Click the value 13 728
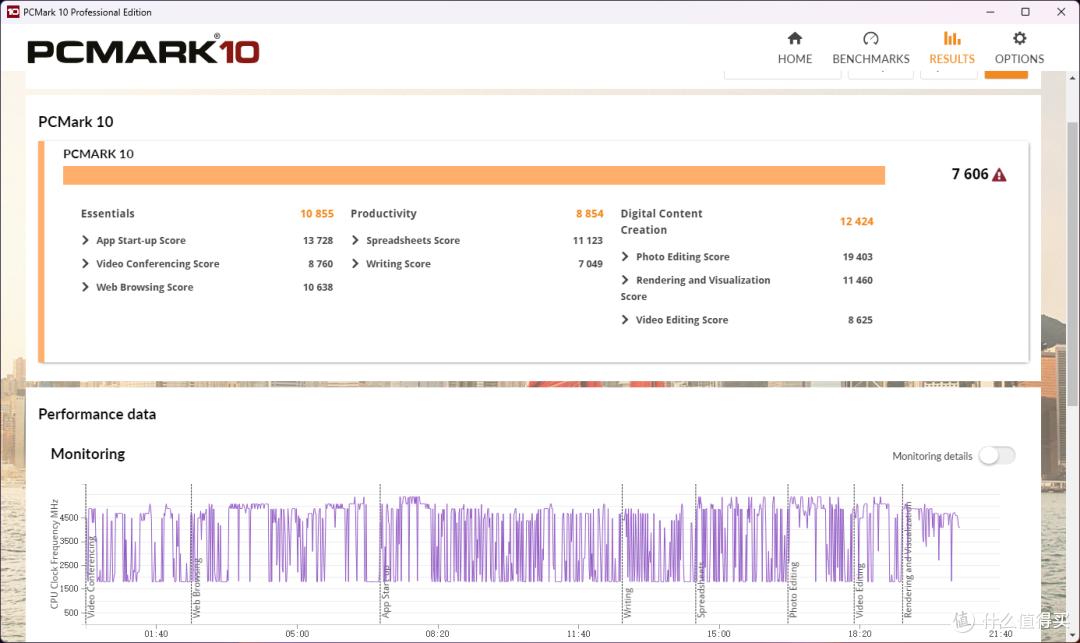 click(318, 240)
